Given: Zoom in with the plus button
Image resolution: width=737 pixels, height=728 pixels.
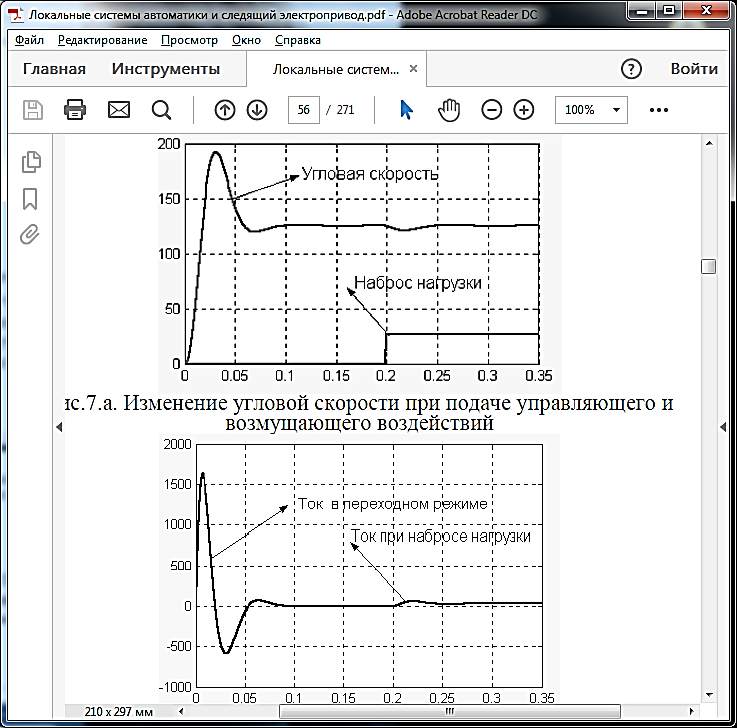Looking at the screenshot, I should click(524, 109).
